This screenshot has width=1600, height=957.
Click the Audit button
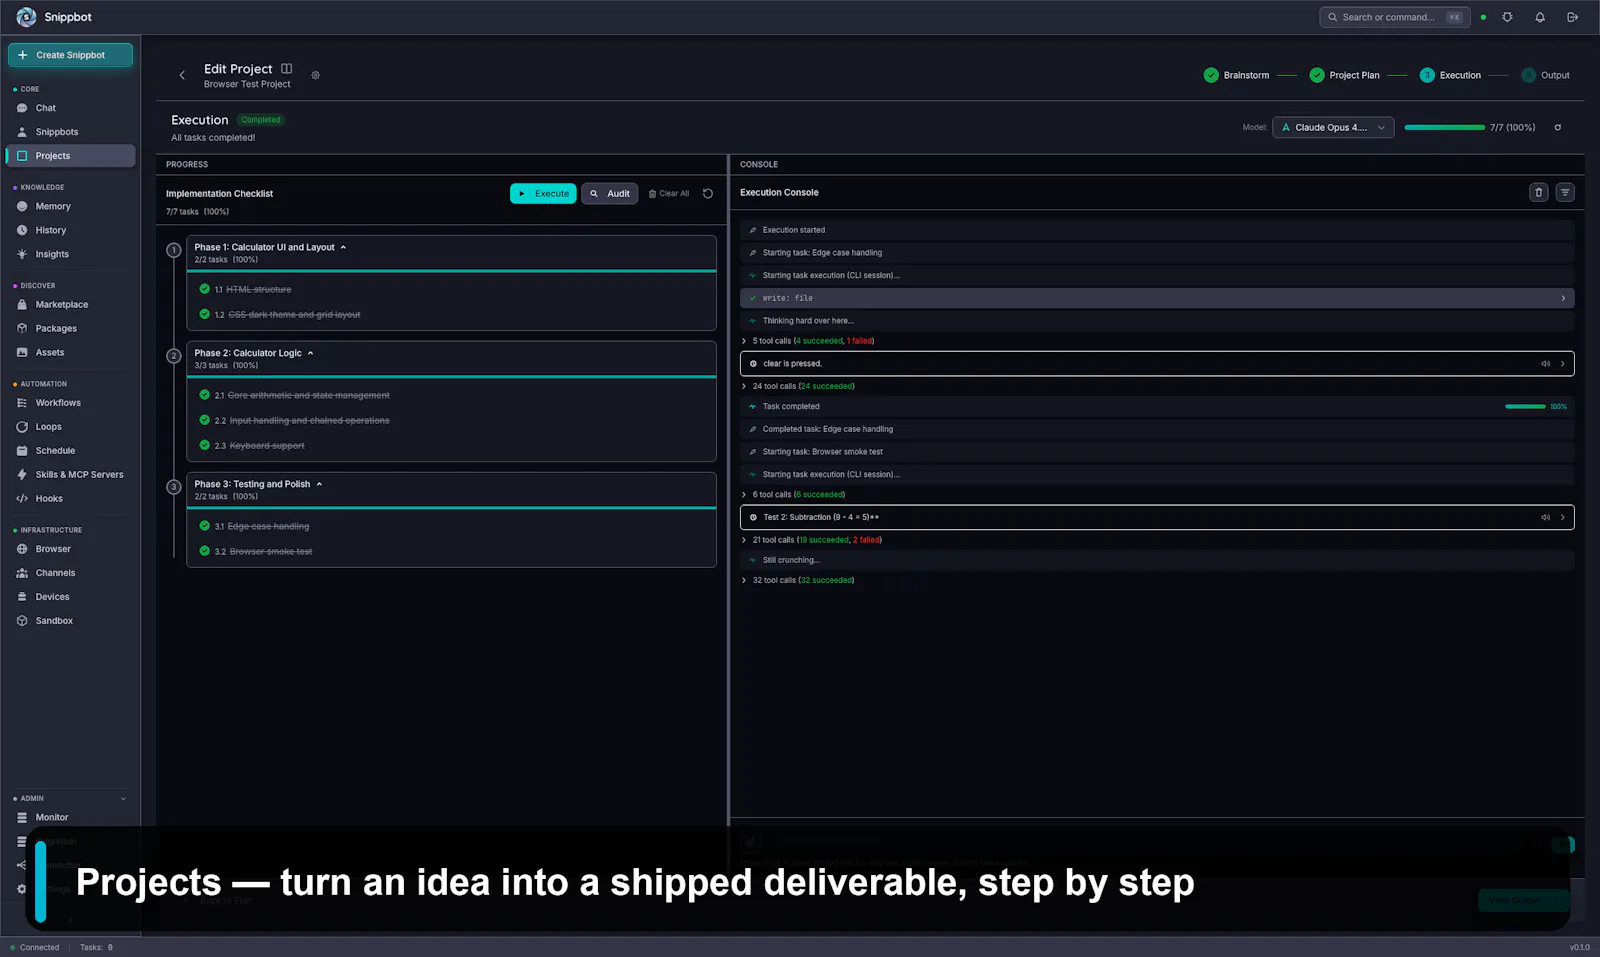(x=609, y=194)
